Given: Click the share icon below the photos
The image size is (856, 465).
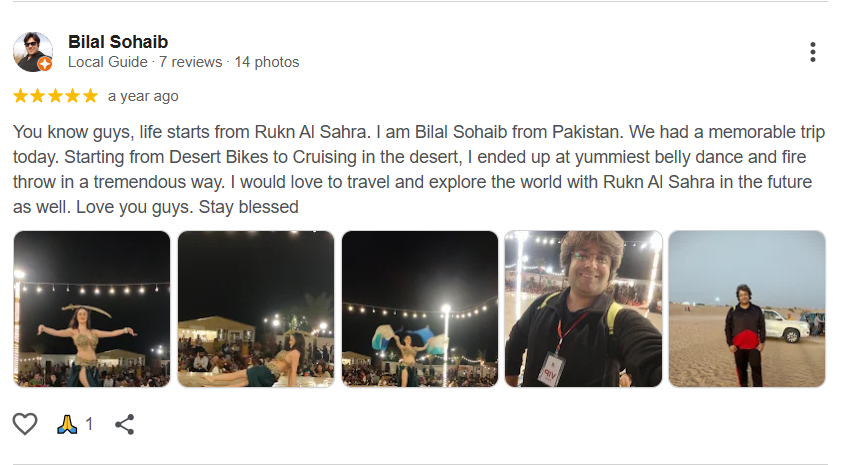Looking at the screenshot, I should click(x=124, y=424).
